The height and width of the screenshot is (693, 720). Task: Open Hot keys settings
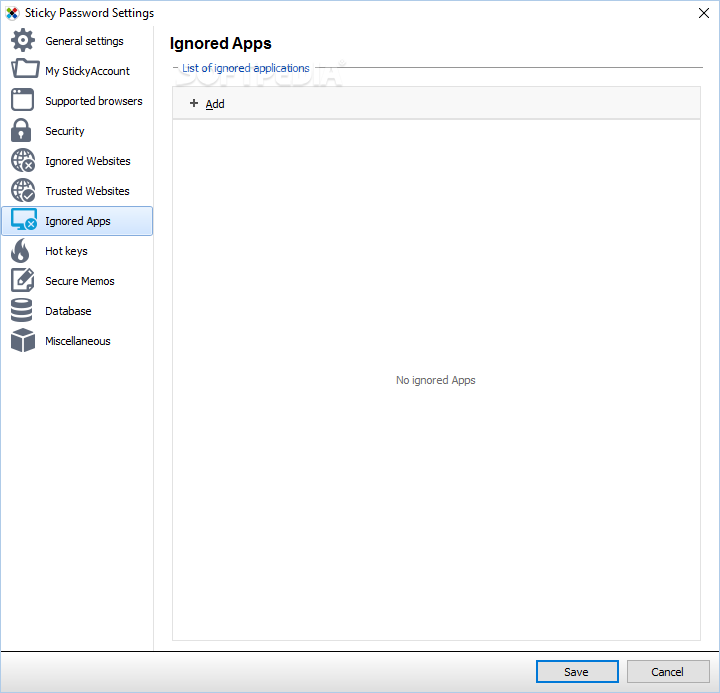click(x=77, y=251)
